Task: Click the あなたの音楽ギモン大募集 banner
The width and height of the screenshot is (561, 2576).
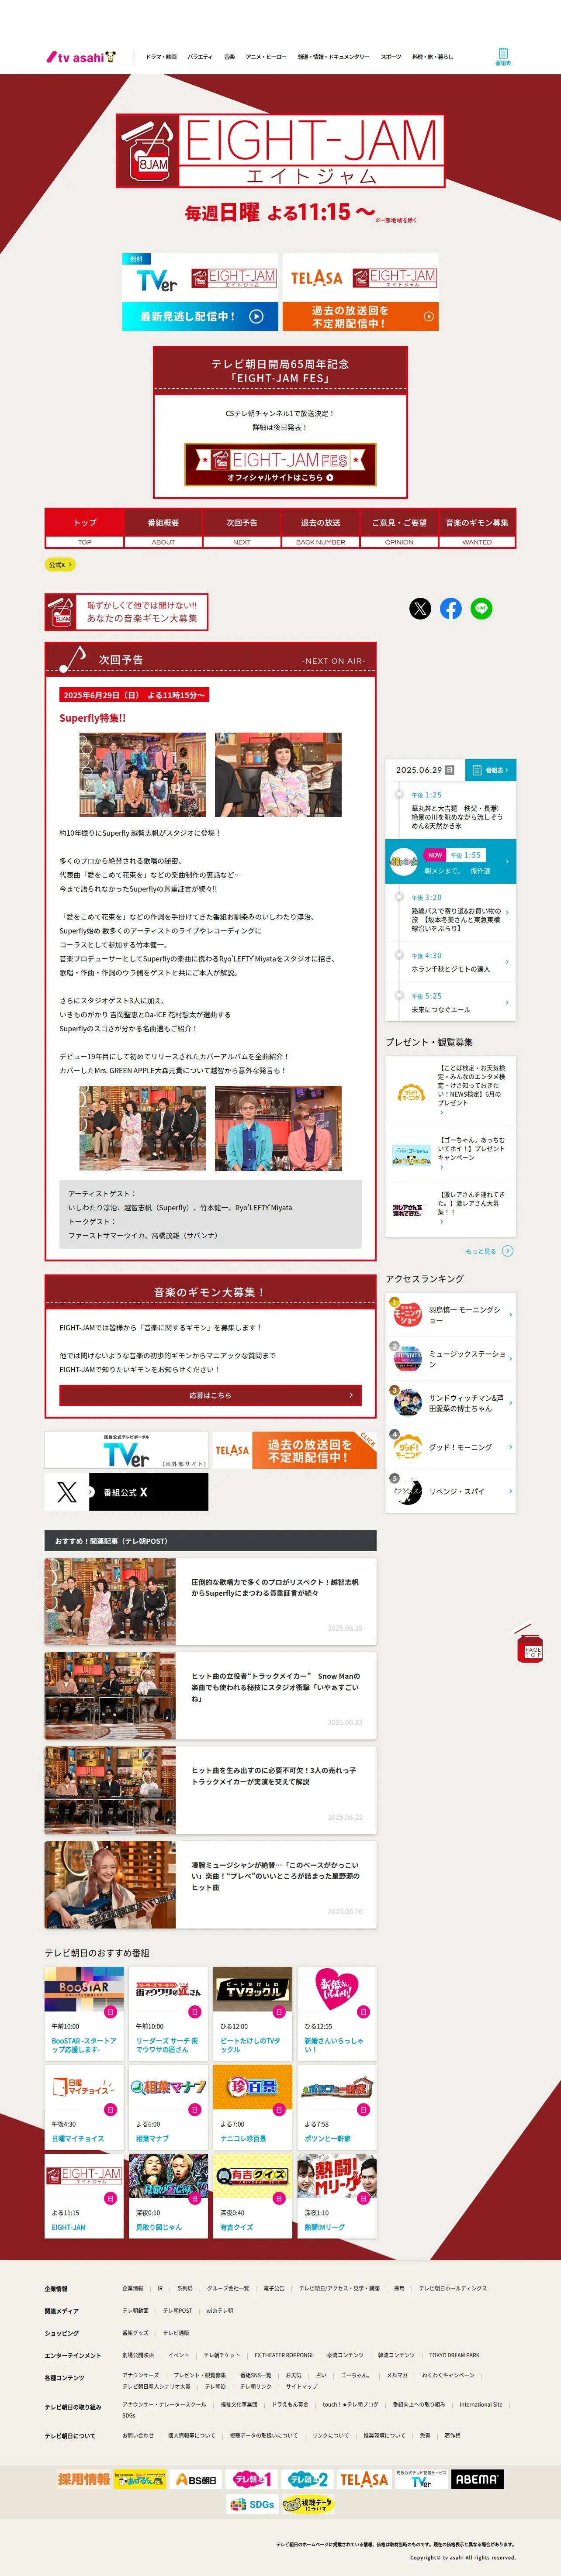Action: [126, 612]
